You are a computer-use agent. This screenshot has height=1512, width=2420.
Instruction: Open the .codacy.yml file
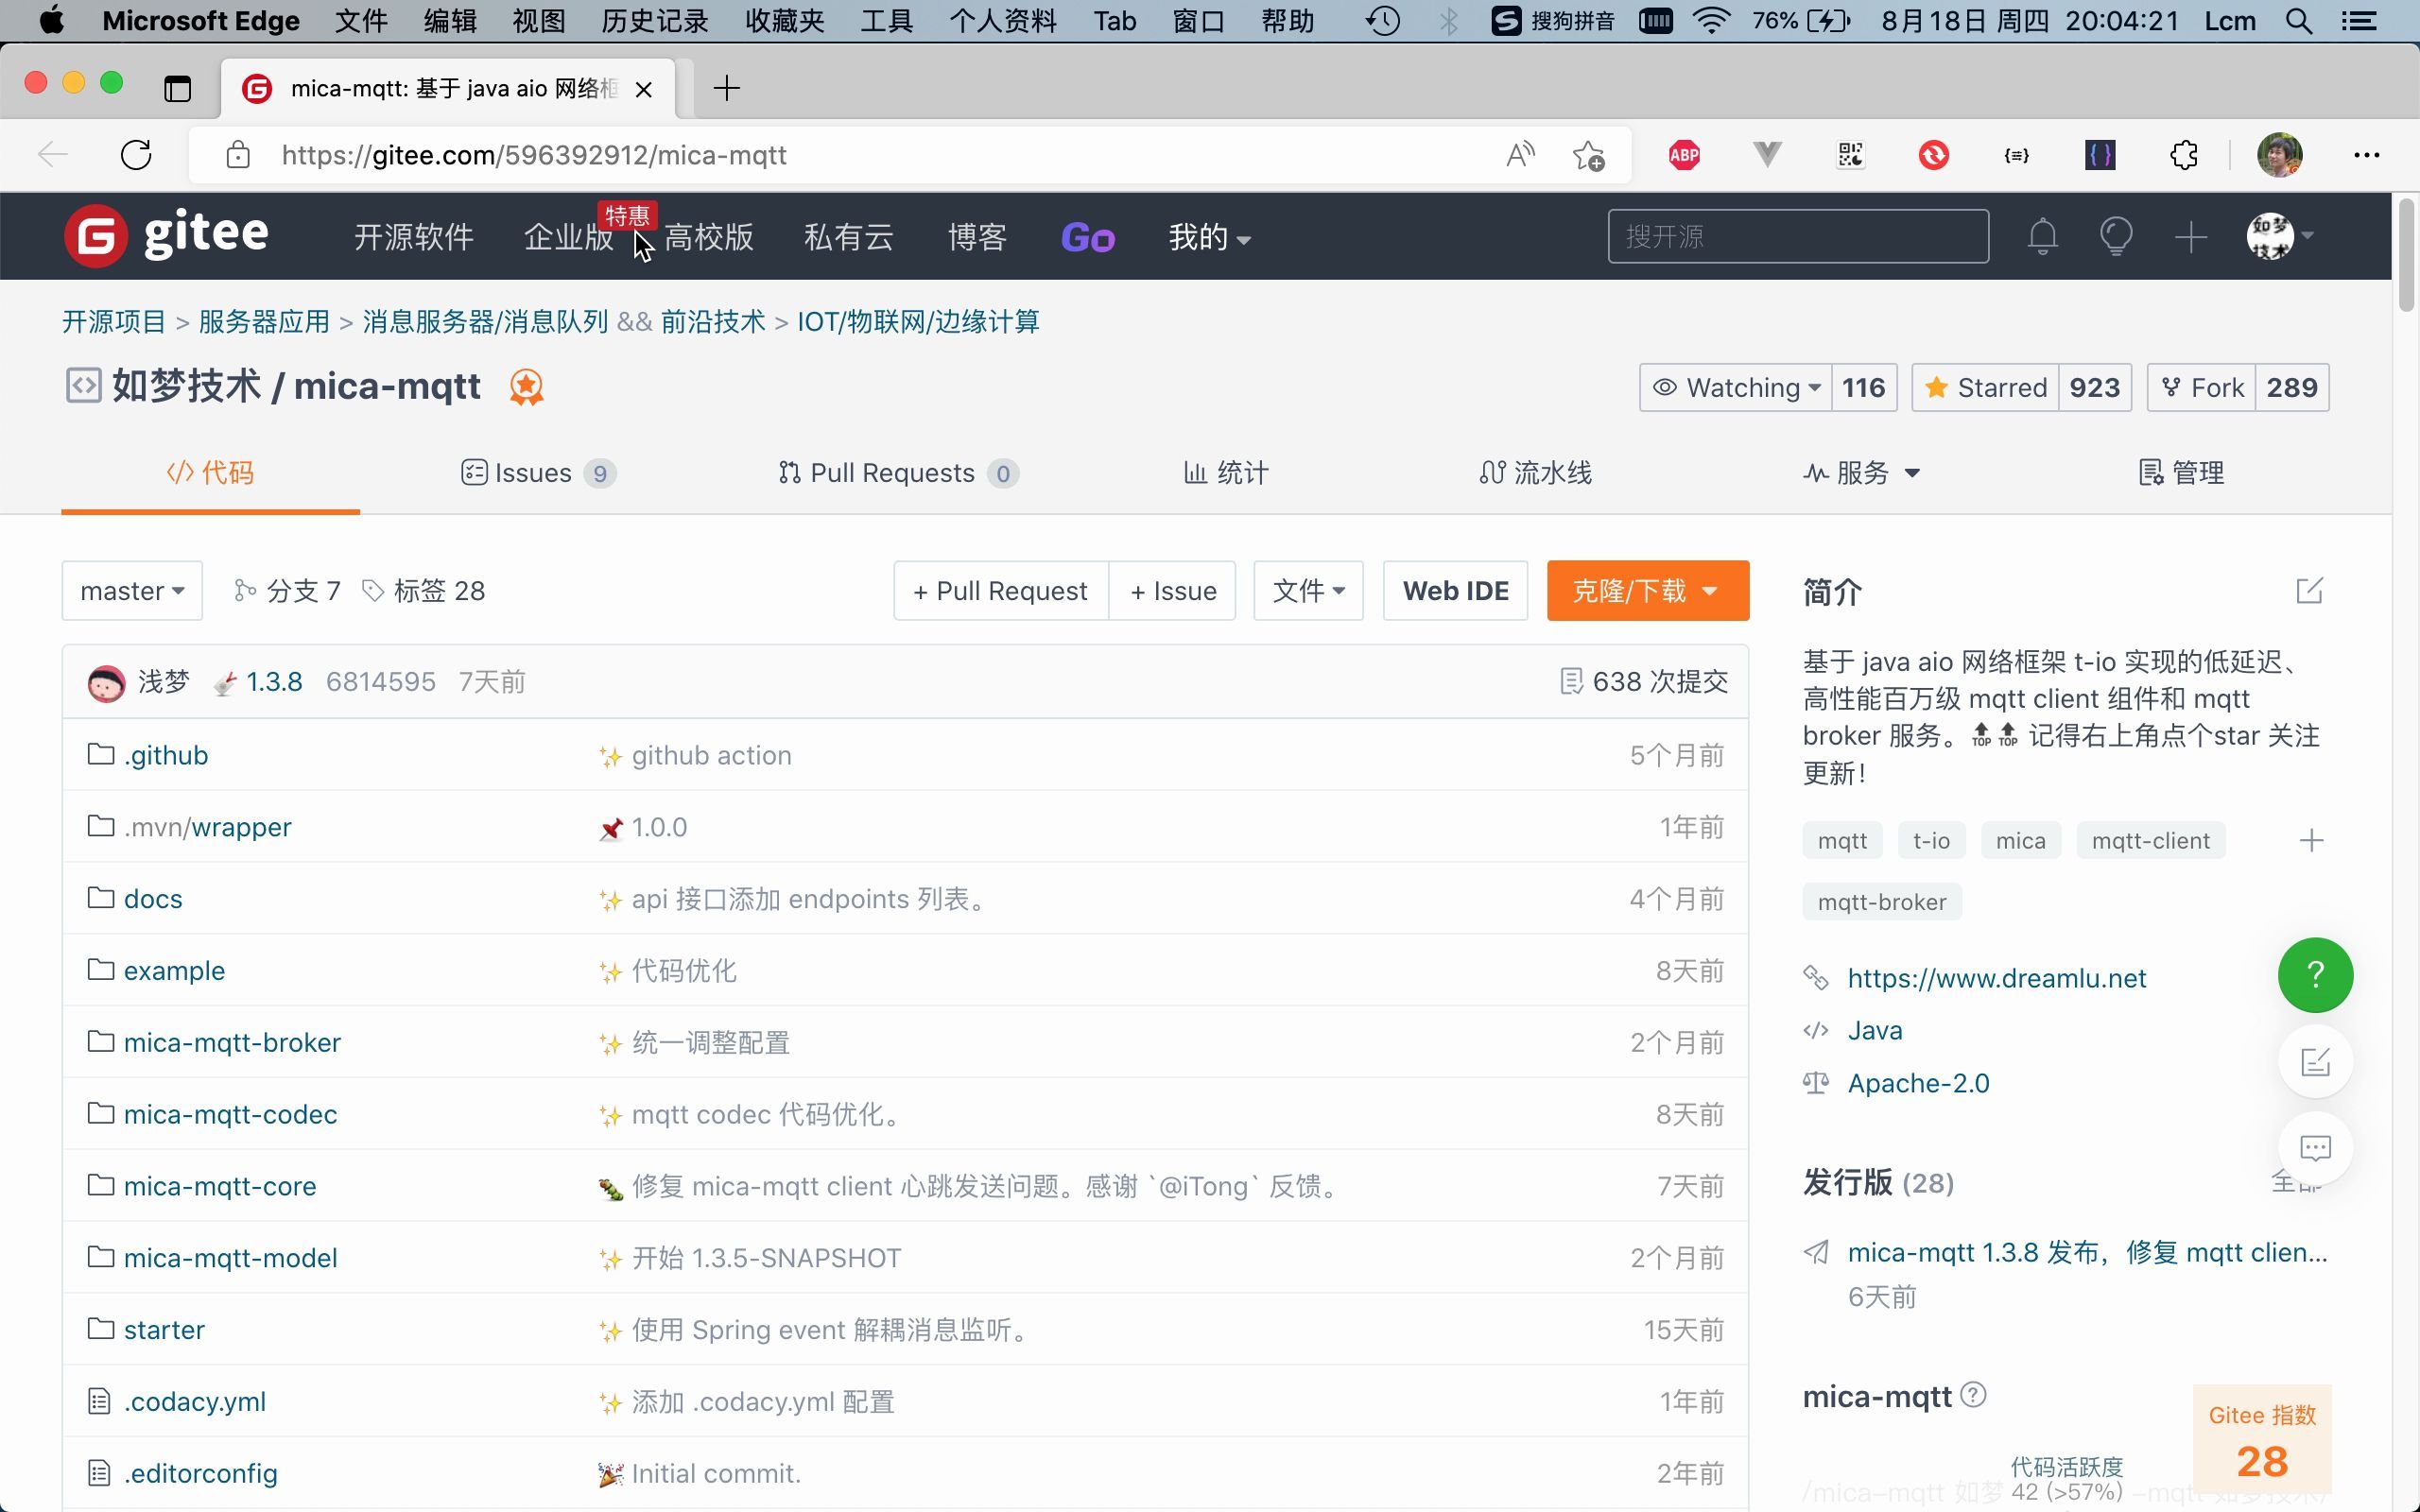click(195, 1401)
